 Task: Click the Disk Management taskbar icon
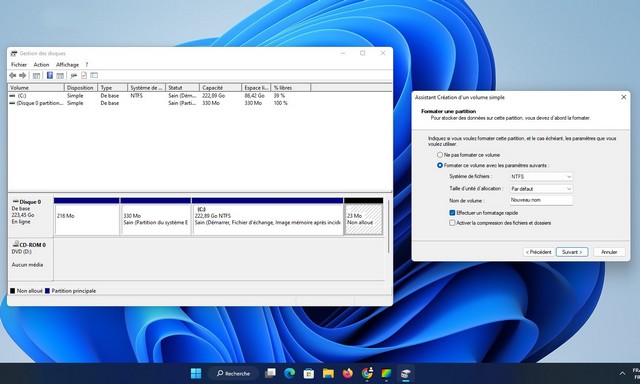405,373
